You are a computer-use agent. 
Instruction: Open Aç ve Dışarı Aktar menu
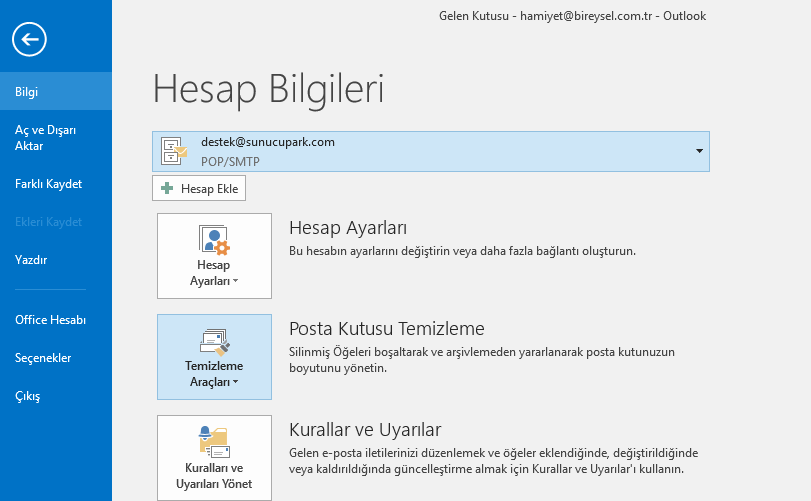[56, 138]
